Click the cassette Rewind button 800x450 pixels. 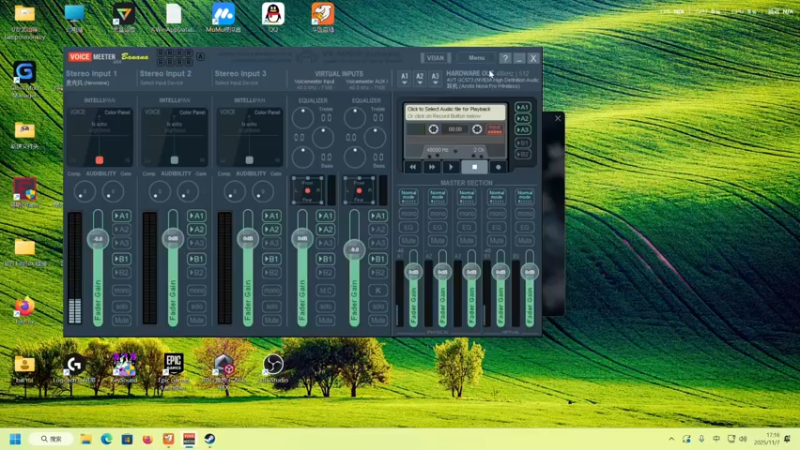coord(413,167)
